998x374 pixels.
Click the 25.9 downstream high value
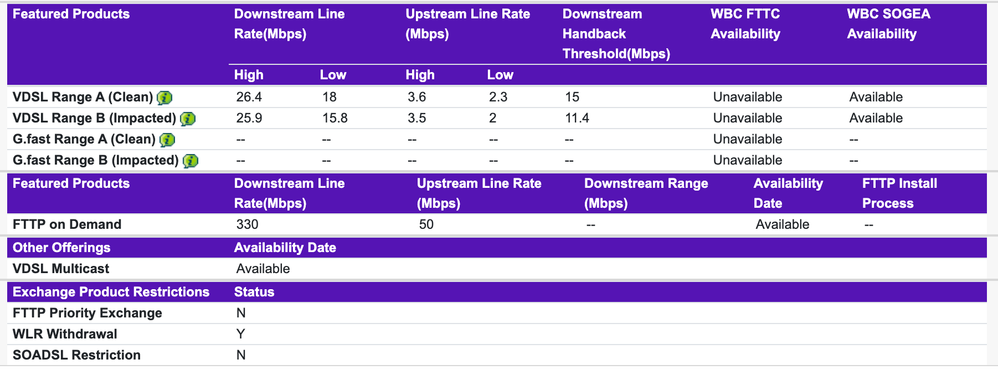(249, 118)
